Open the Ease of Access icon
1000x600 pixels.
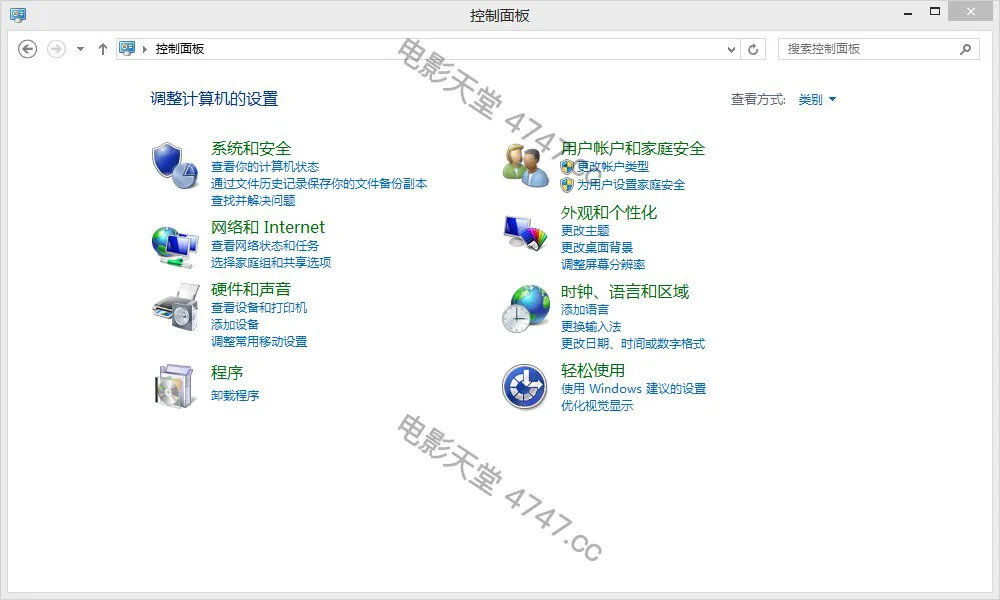pyautogui.click(x=525, y=387)
